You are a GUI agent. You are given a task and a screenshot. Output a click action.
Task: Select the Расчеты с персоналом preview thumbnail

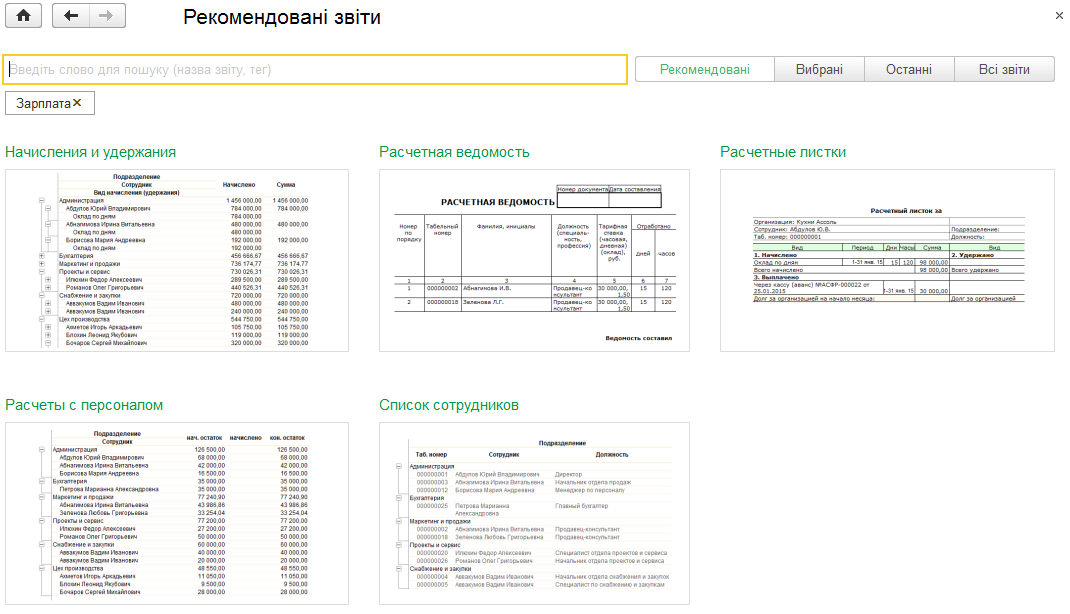coord(177,514)
